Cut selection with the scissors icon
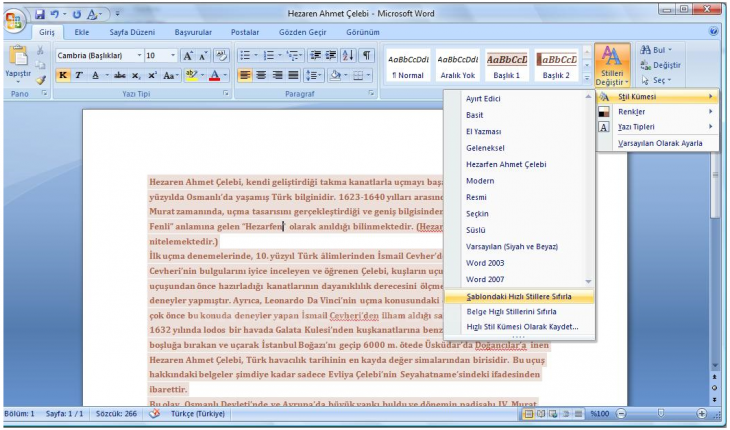 click(x=41, y=50)
